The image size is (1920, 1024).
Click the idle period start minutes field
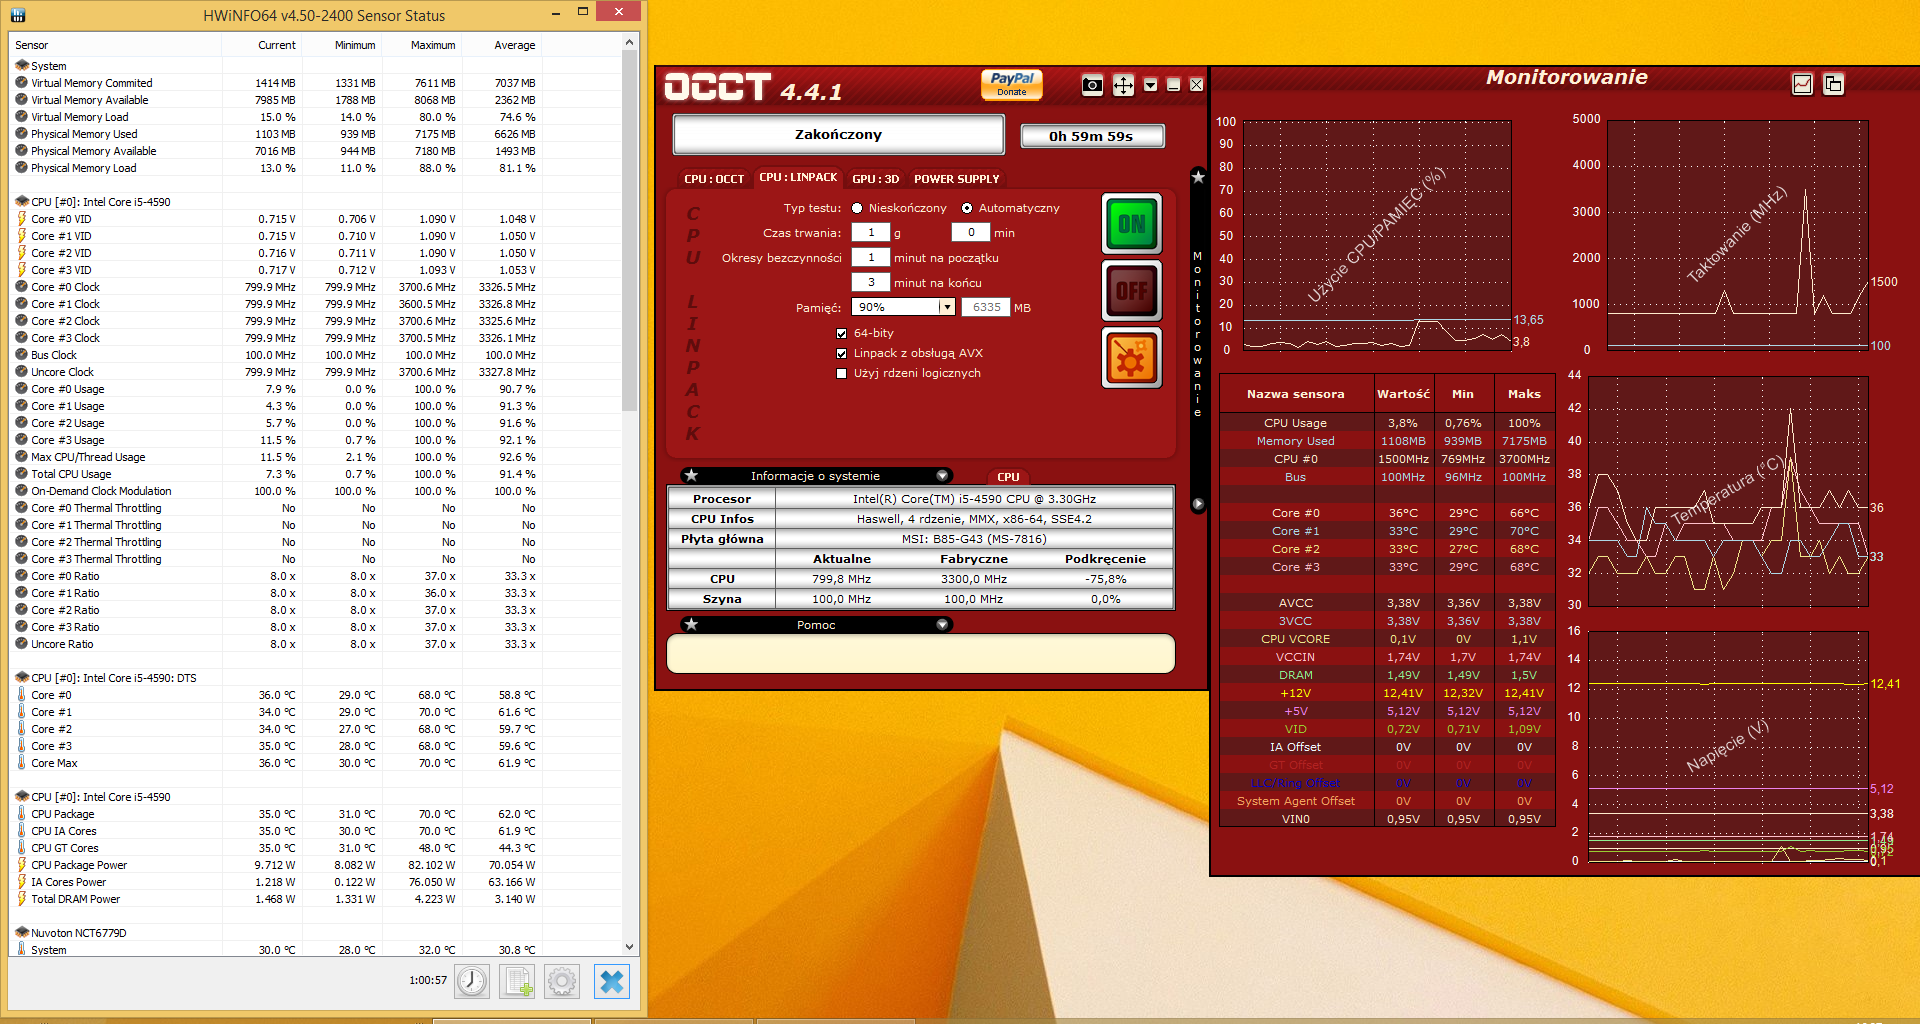pyautogui.click(x=871, y=257)
